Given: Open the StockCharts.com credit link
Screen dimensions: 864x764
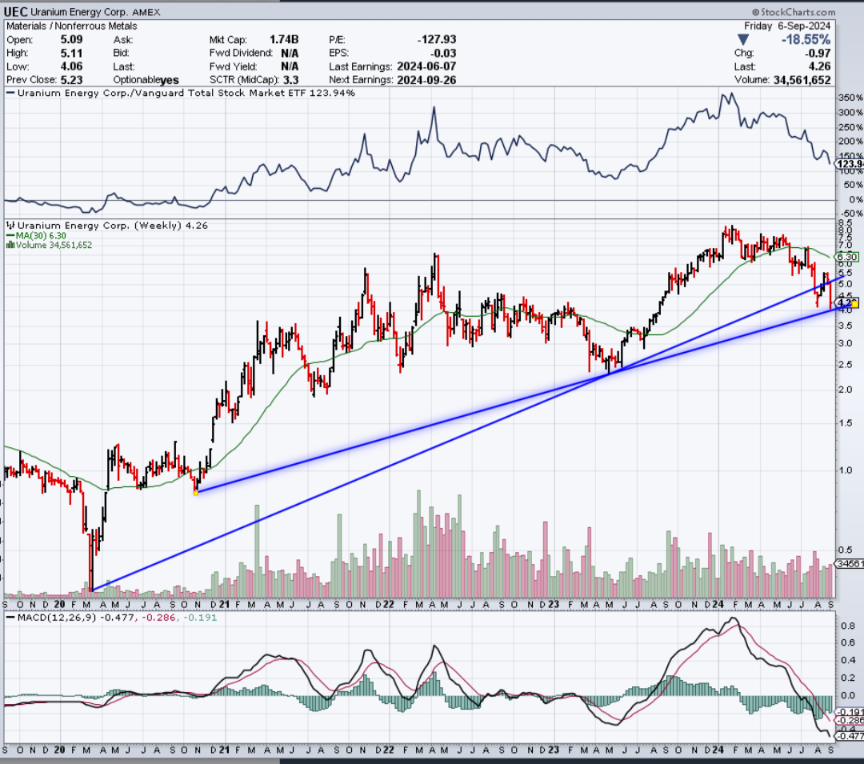Looking at the screenshot, I should (793, 12).
